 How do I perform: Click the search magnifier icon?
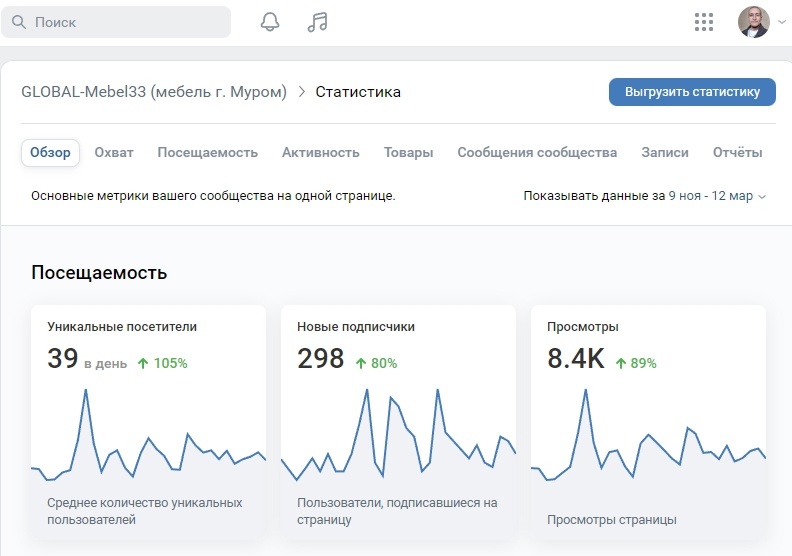[19, 22]
